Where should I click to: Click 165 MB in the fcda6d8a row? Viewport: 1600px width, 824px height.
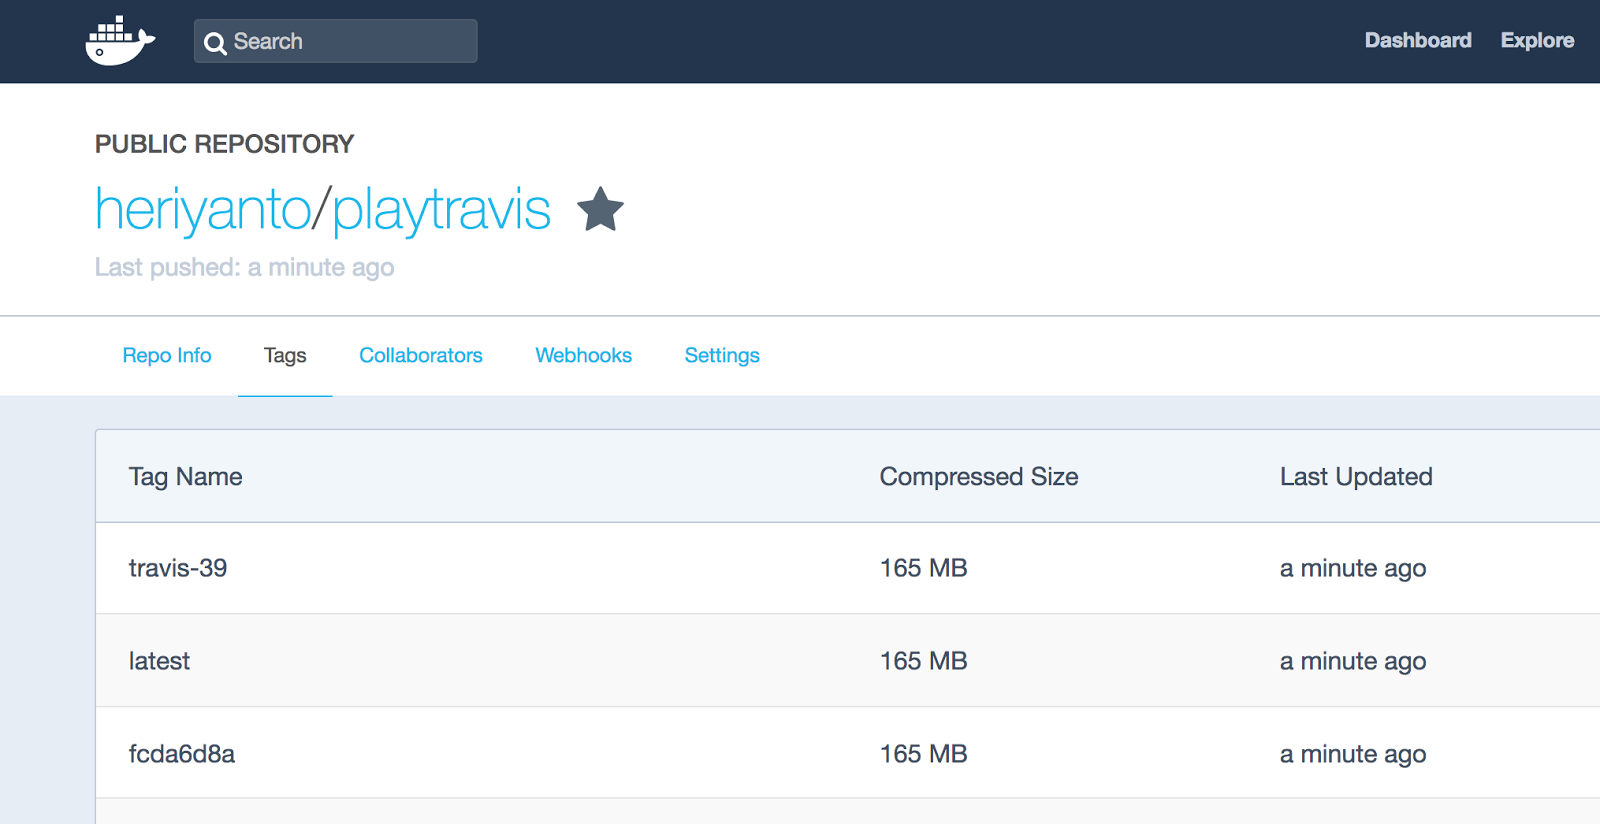[924, 754]
